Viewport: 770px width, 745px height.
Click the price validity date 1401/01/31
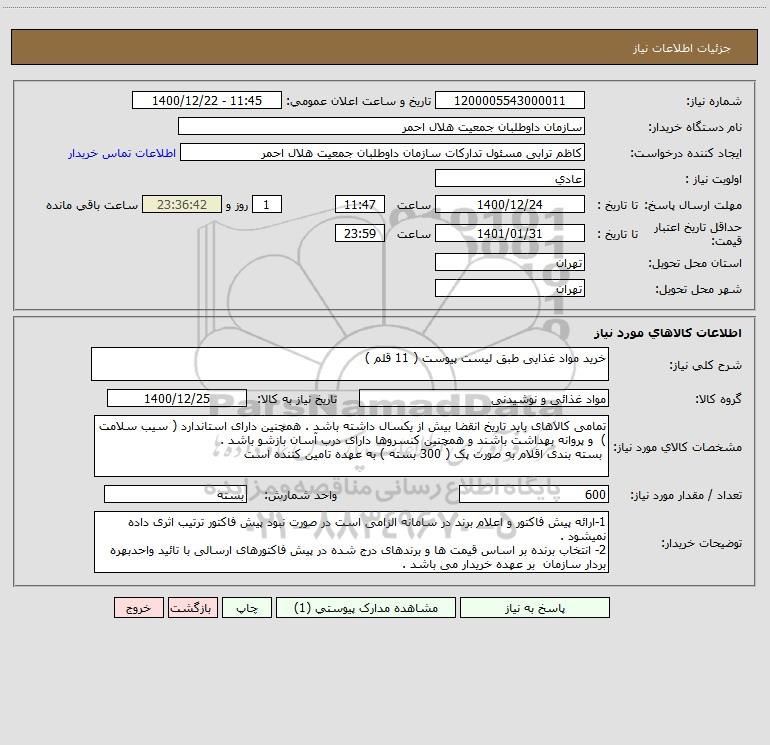coord(510,233)
